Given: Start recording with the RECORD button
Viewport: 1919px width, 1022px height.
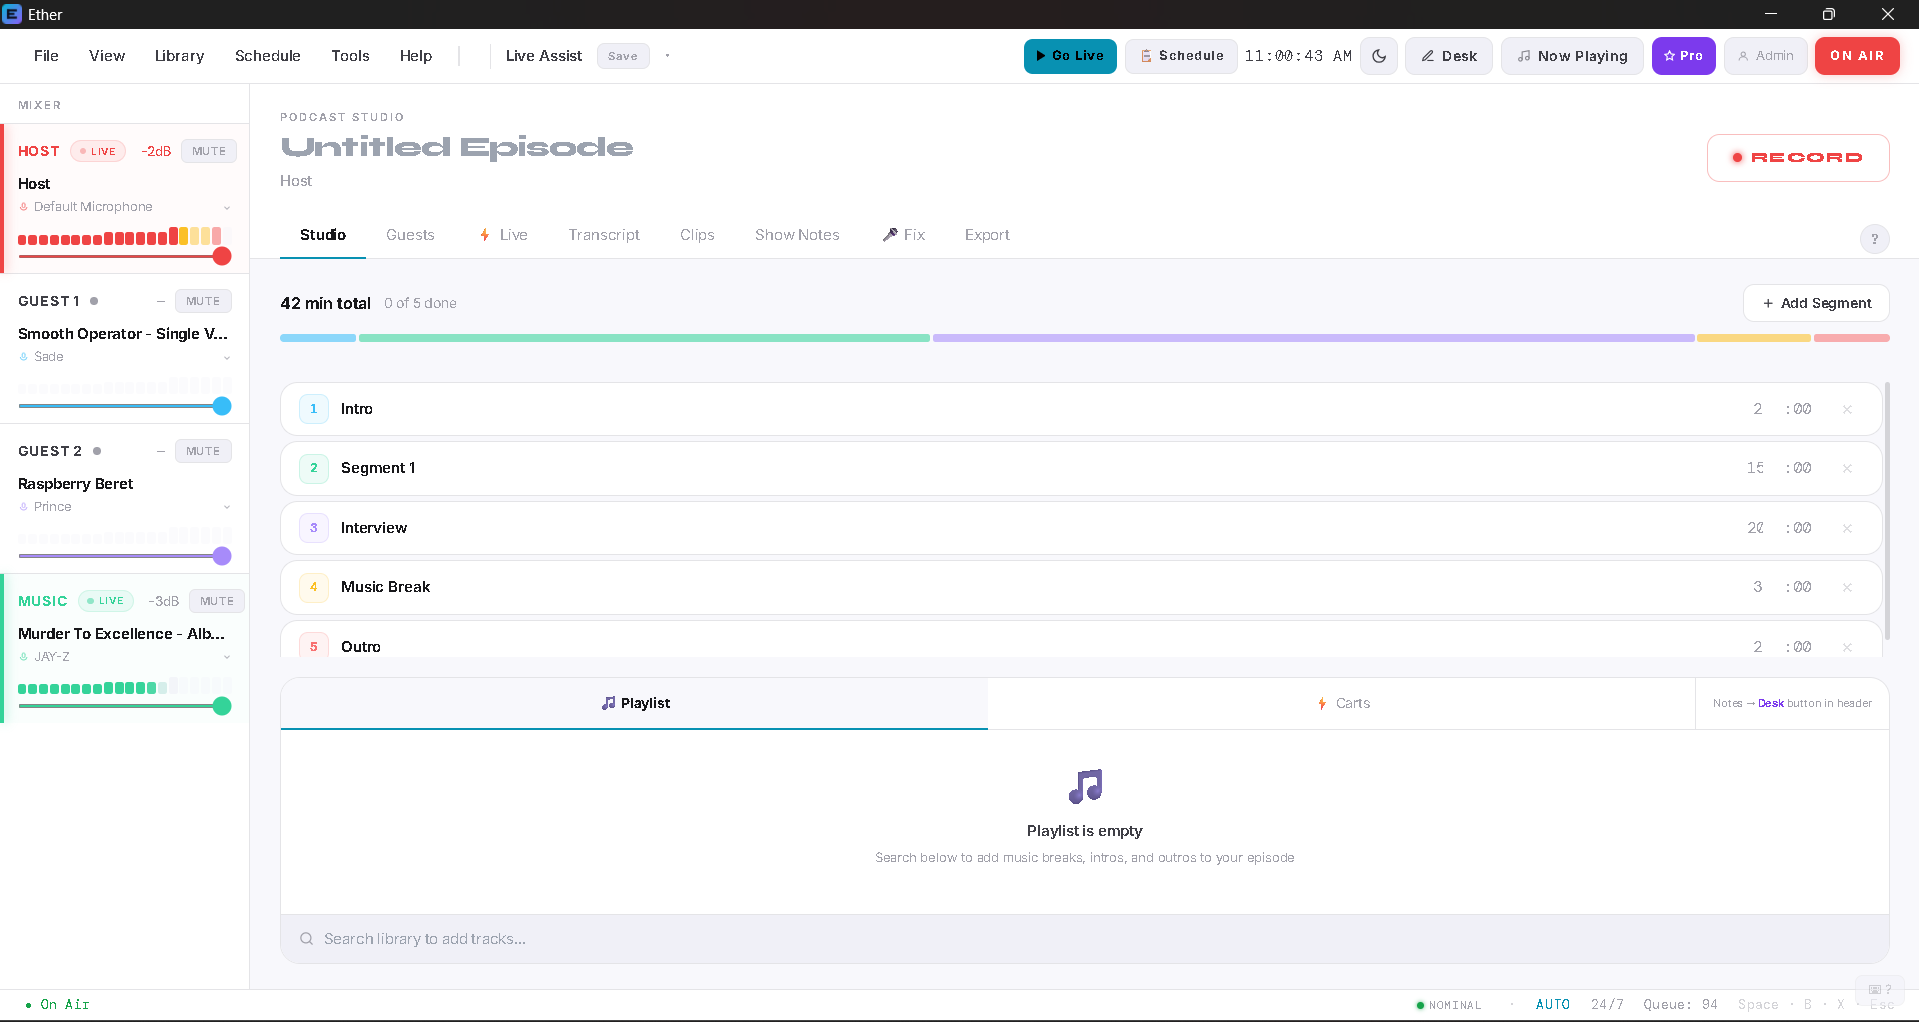Looking at the screenshot, I should click(x=1798, y=158).
